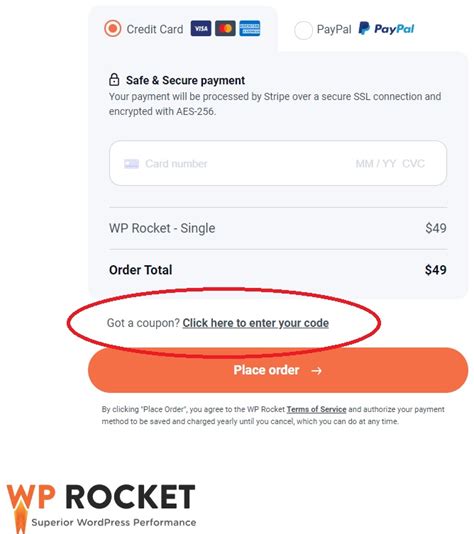The image size is (474, 534).
Task: Click the Order Total amount $49
Action: point(436,270)
